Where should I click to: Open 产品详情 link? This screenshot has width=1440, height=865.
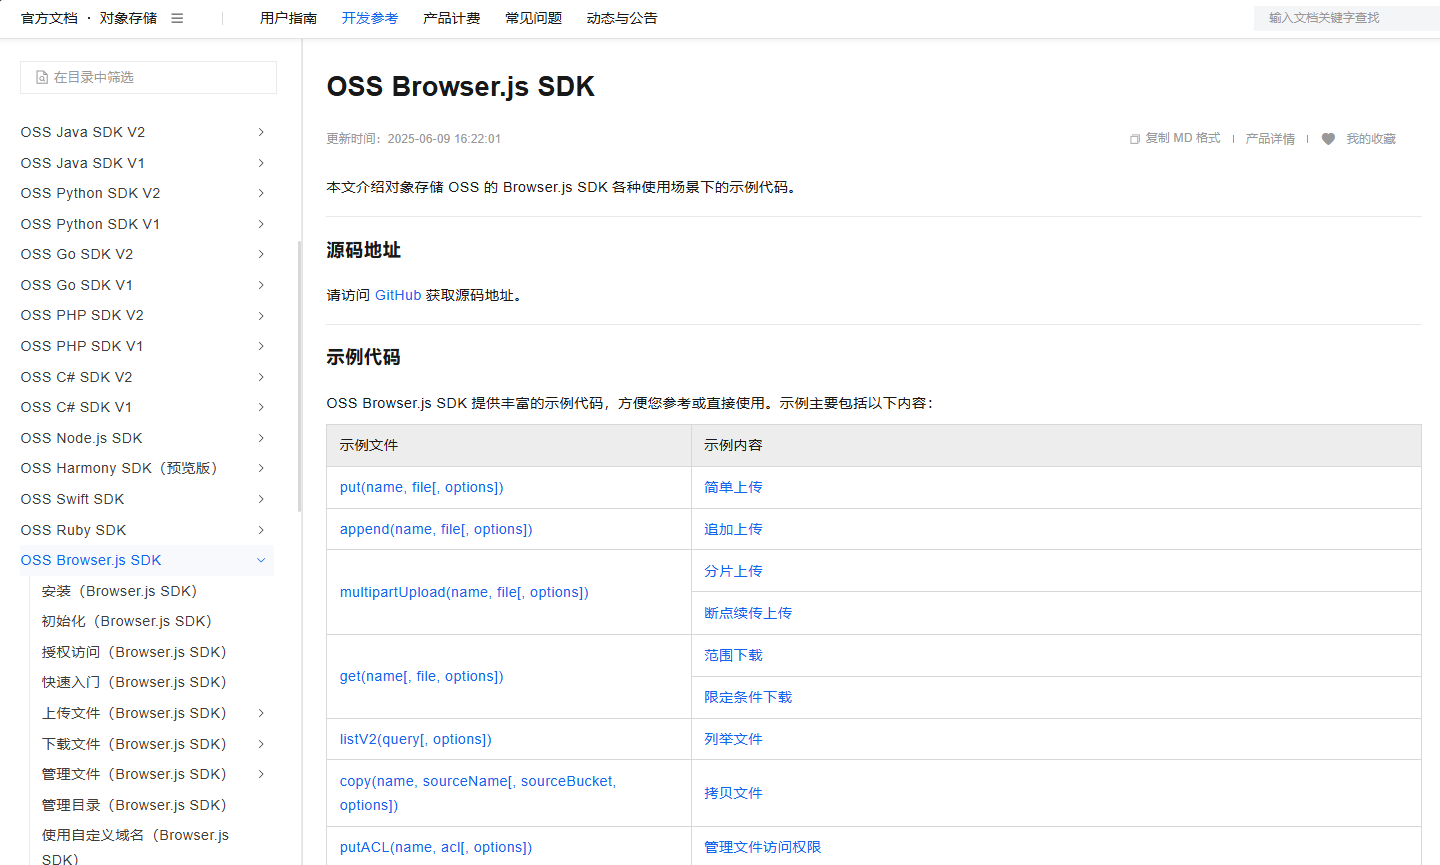[x=1270, y=139]
